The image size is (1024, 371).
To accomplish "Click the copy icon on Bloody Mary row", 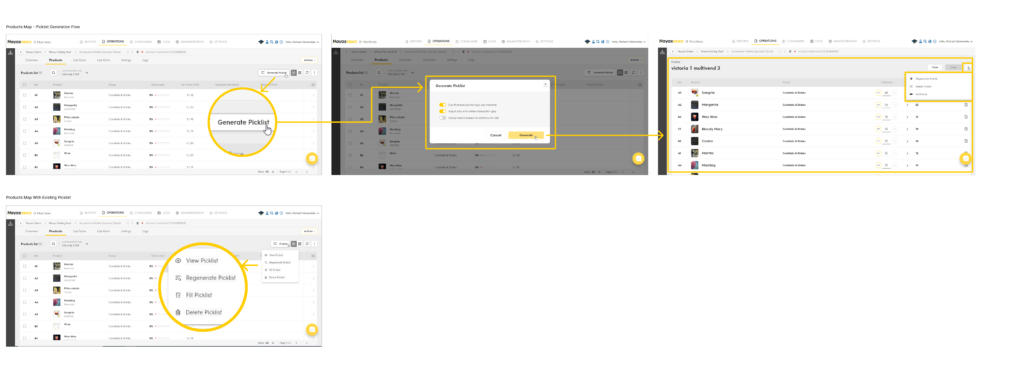I will pos(966,129).
